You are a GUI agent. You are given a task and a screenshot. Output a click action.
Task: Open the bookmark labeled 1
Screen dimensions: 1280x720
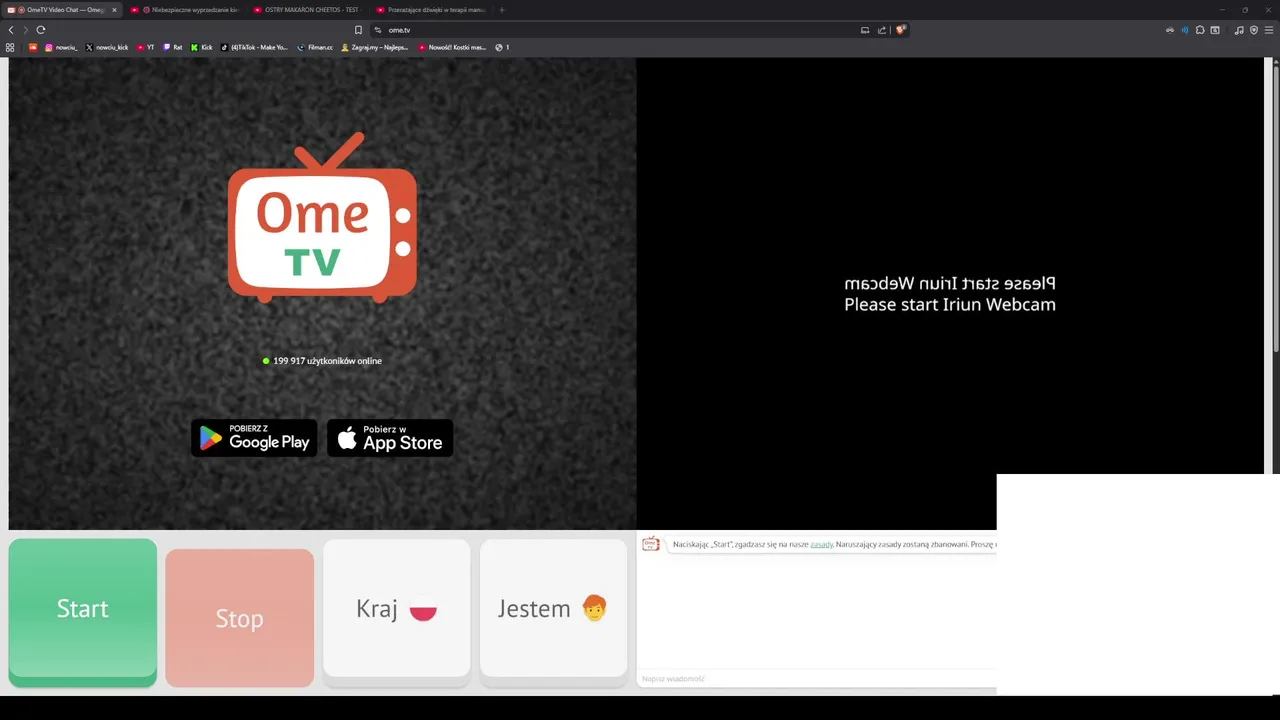[502, 47]
